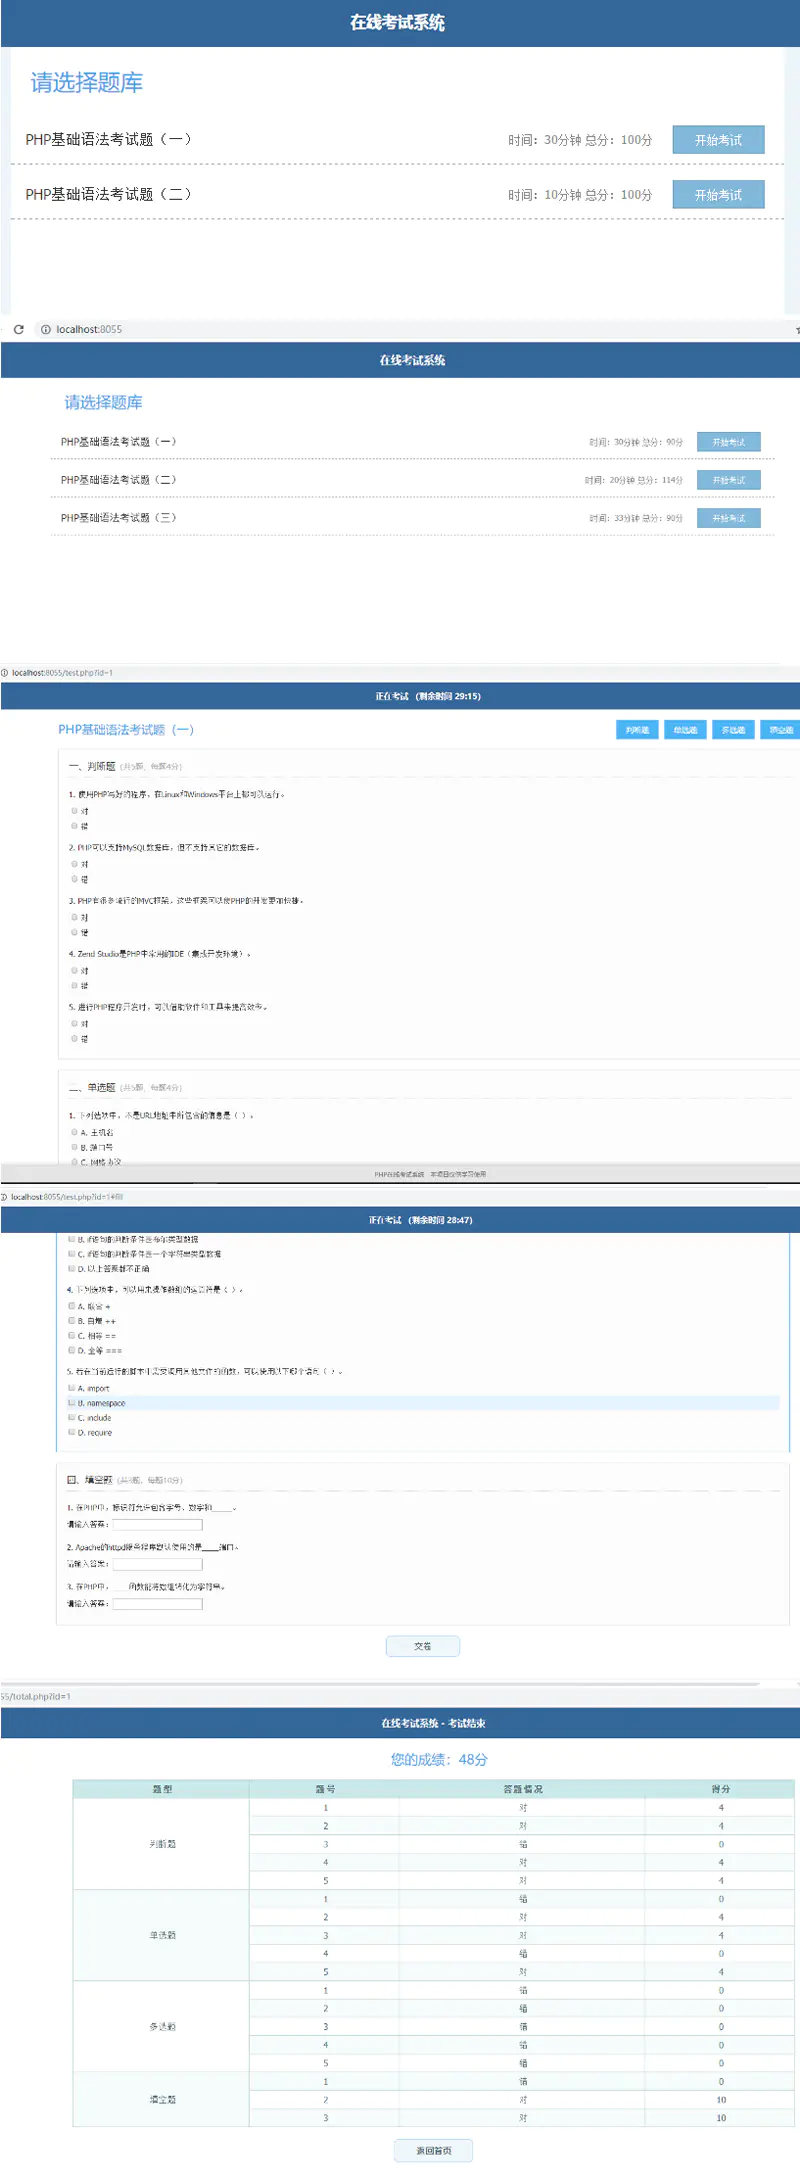The height and width of the screenshot is (2179, 800).
Task: Choose 对 for the Zend Studio question
Action: (x=74, y=970)
